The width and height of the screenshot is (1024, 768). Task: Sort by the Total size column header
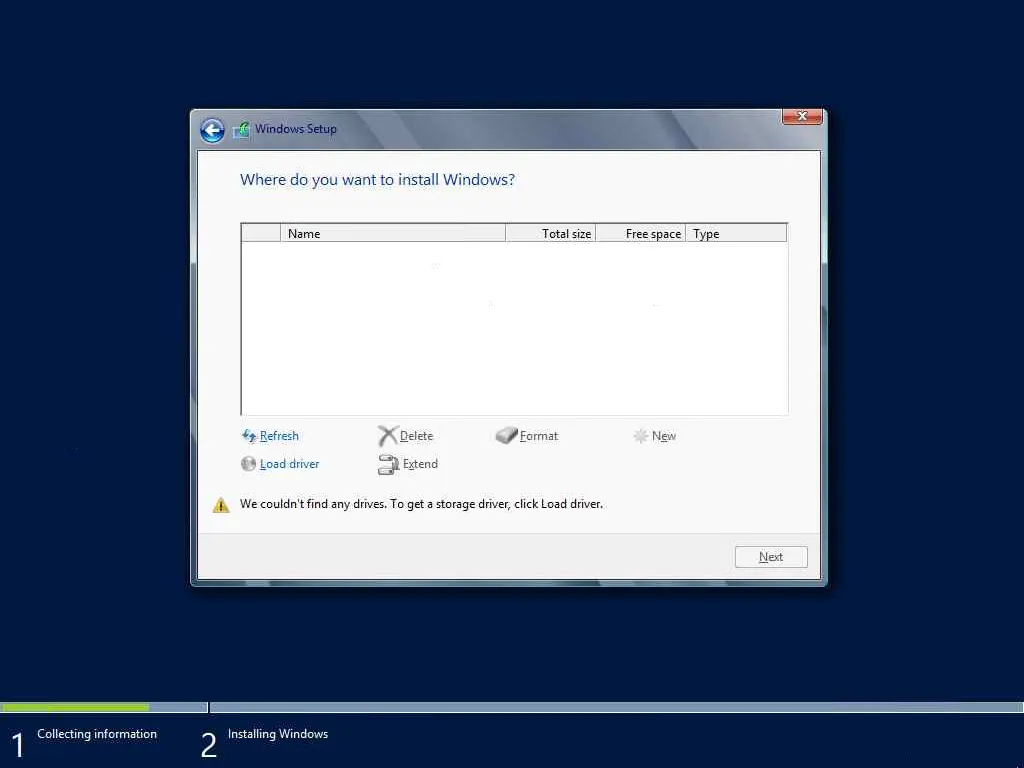point(550,233)
